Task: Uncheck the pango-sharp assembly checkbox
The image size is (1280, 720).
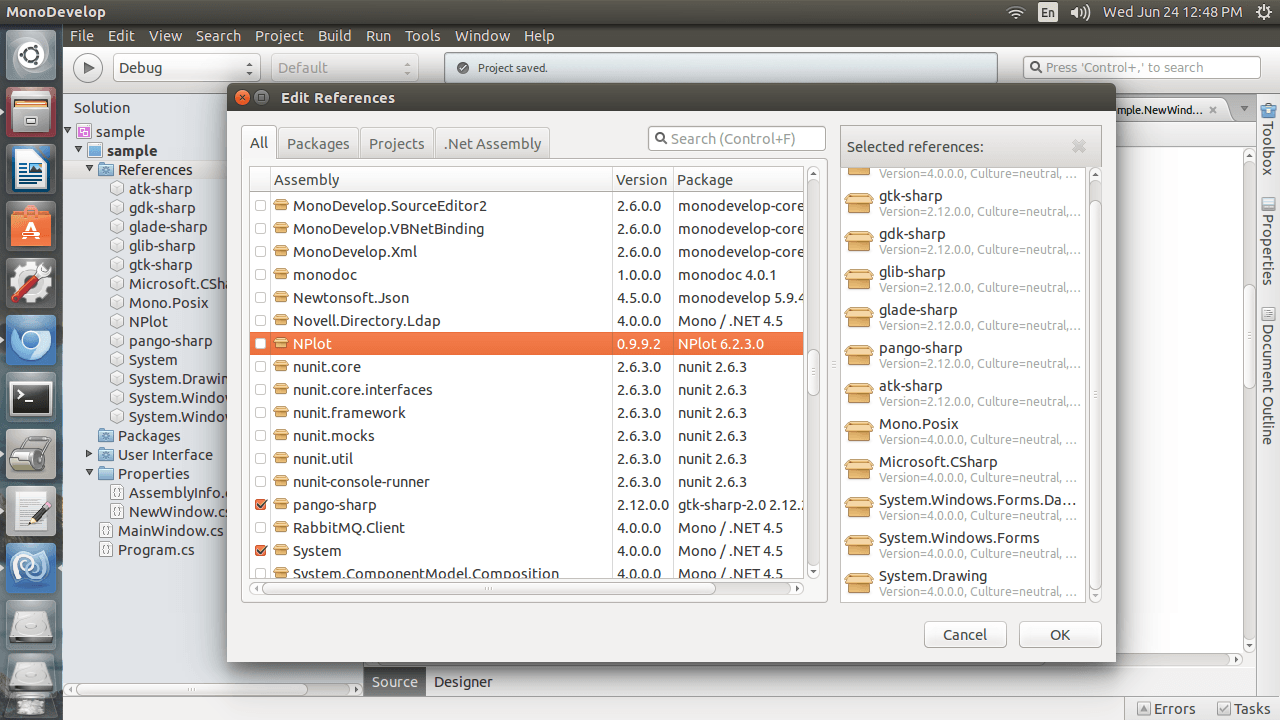Action: click(x=261, y=505)
